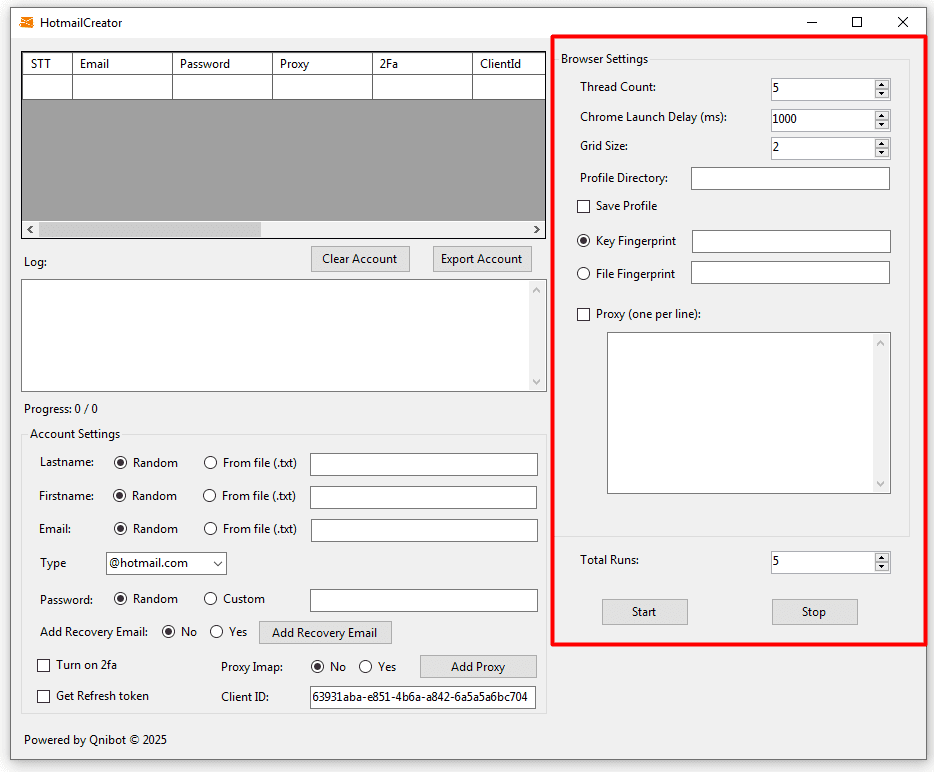Choose Random for Firstname
The image size is (934, 772).
coord(120,496)
